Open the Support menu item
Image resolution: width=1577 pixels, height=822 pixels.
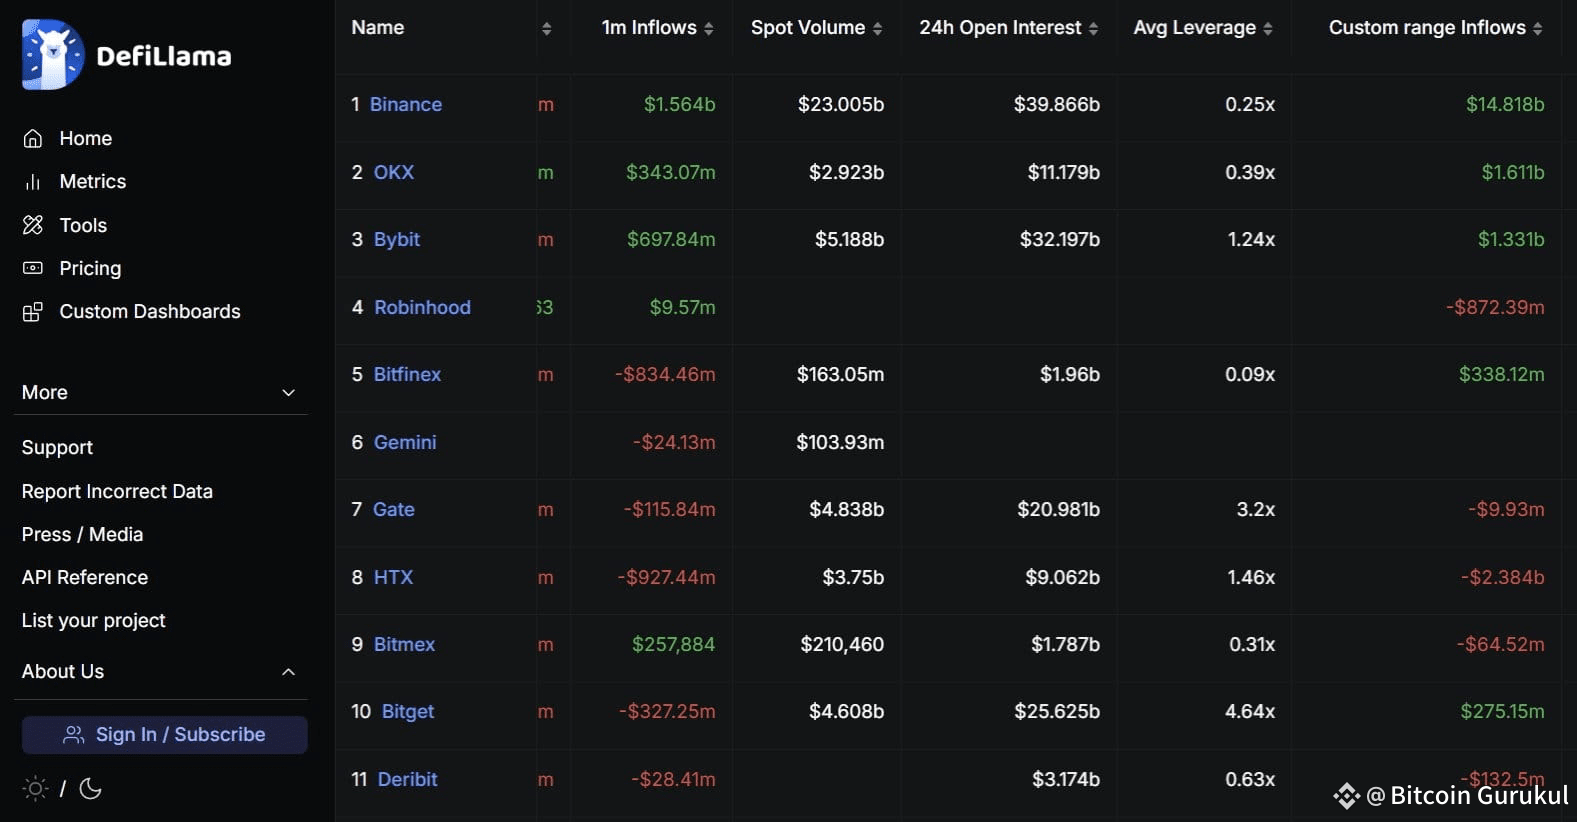click(x=57, y=448)
